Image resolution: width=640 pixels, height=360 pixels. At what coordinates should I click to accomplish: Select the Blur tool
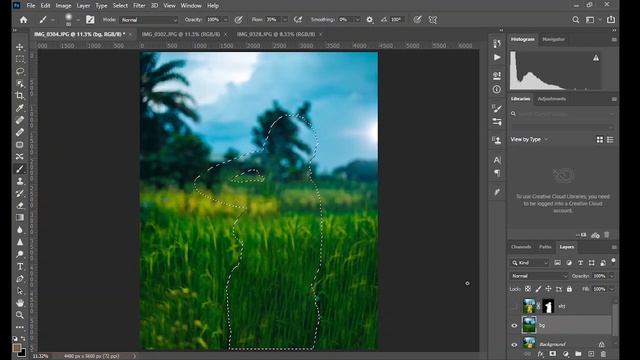pyautogui.click(x=20, y=230)
